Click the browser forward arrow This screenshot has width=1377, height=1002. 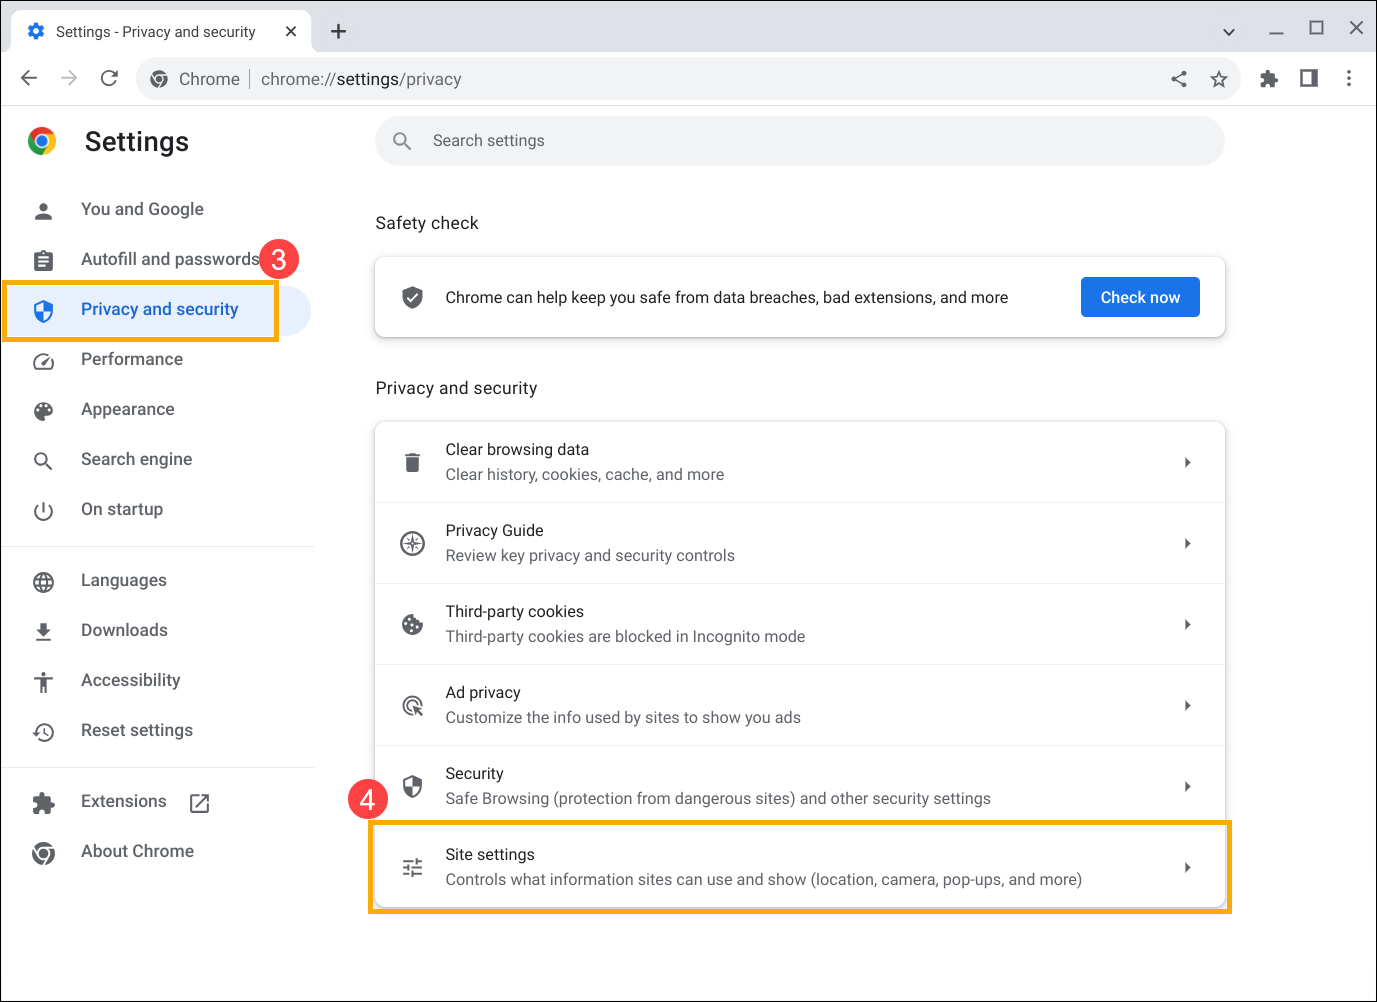click(x=69, y=78)
